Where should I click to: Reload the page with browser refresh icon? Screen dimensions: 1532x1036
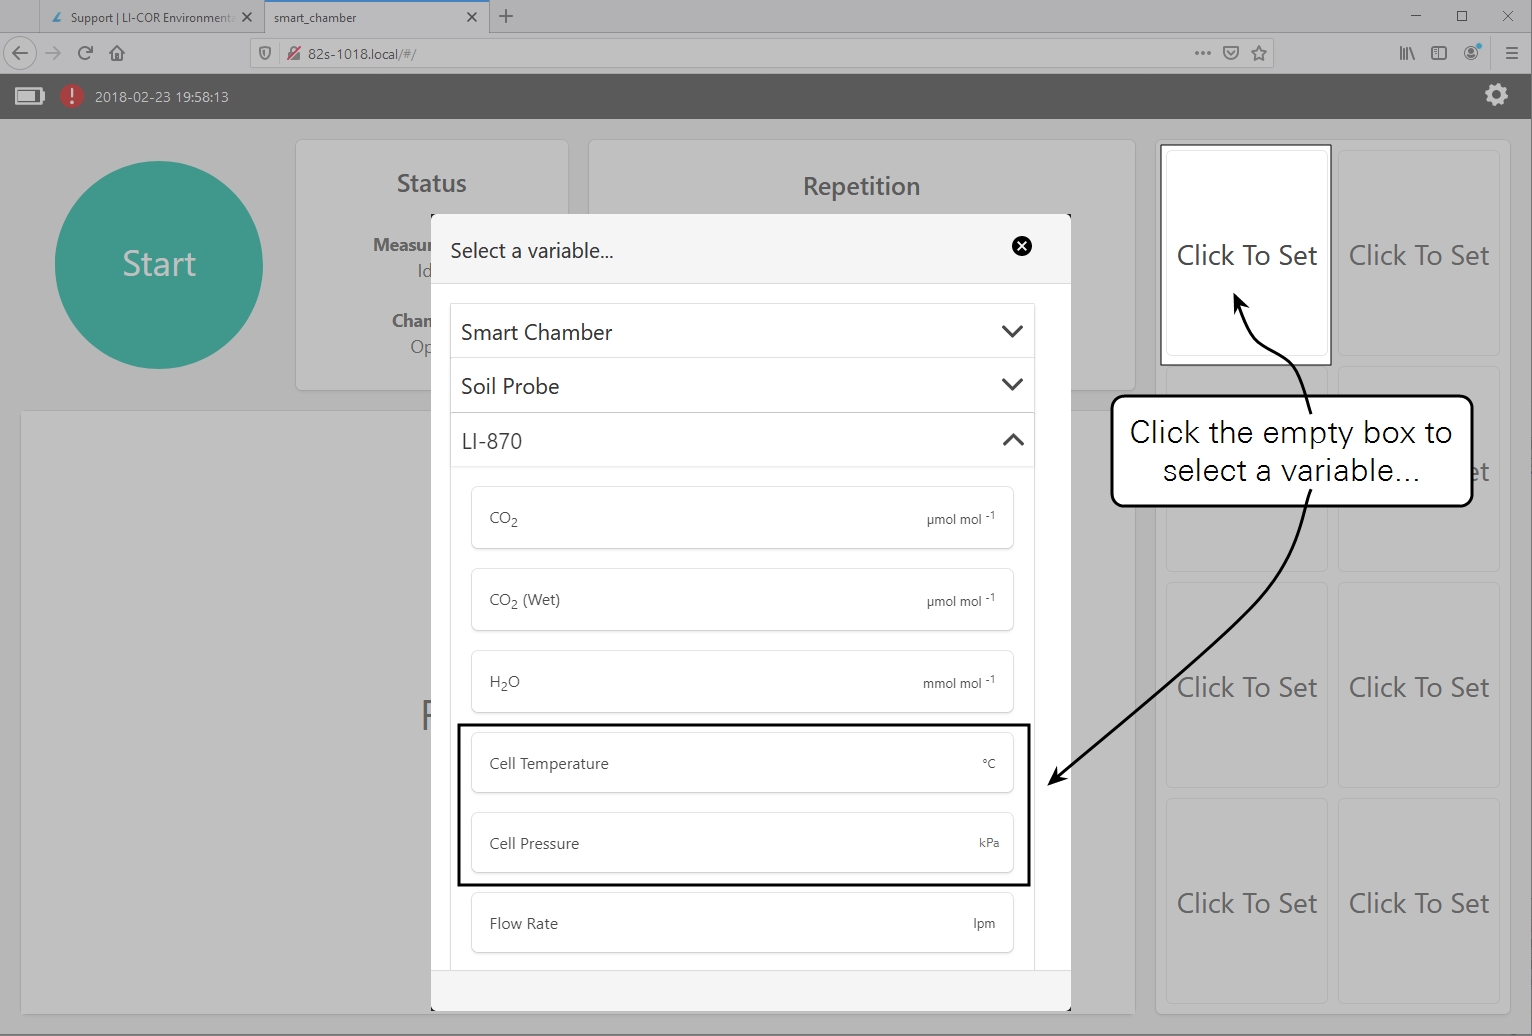coord(85,53)
